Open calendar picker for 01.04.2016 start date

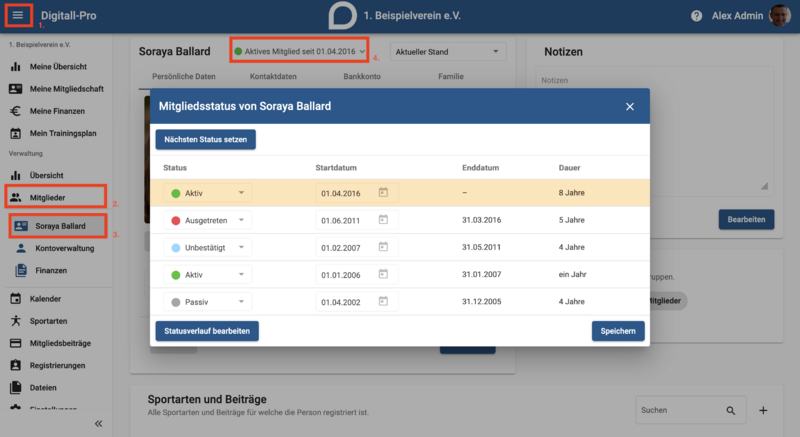tap(383, 193)
